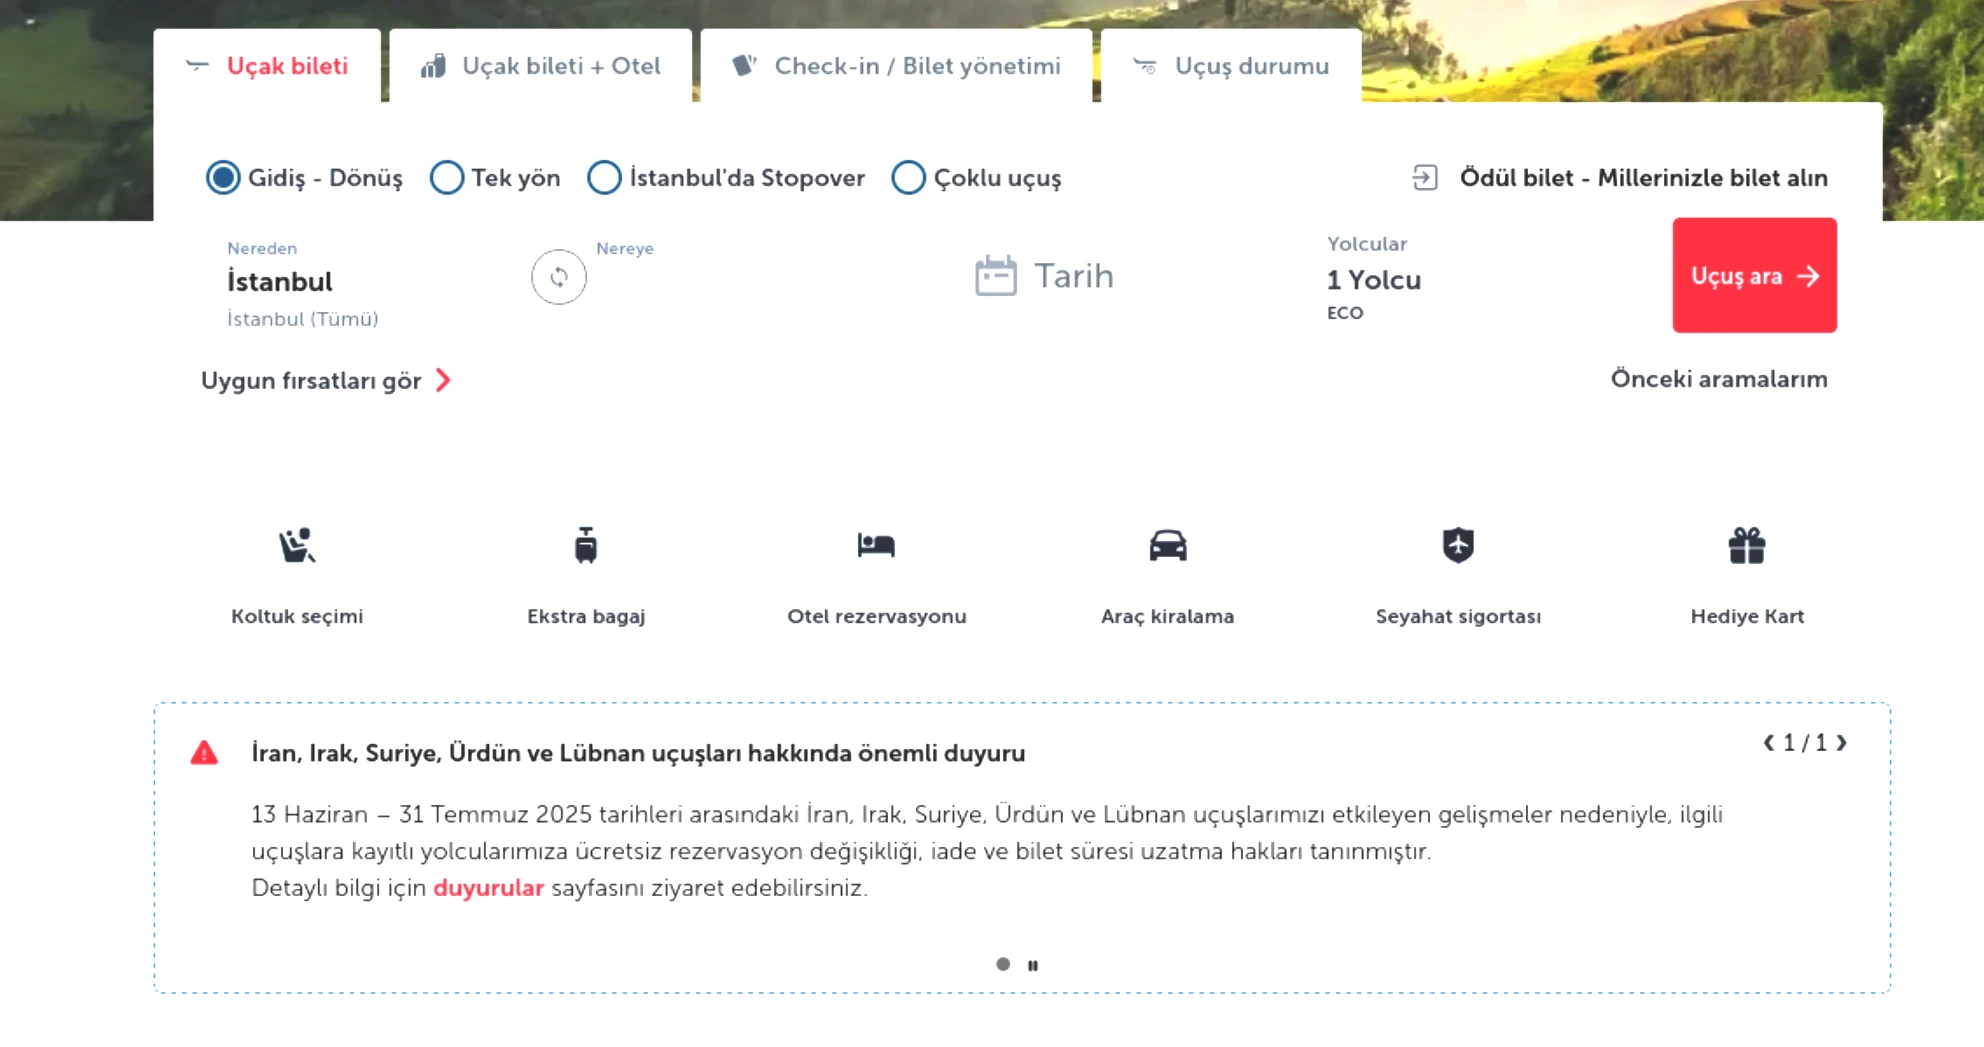Viewport: 1984px width, 1047px height.
Task: Go to next announcement with right chevron
Action: (x=1841, y=743)
